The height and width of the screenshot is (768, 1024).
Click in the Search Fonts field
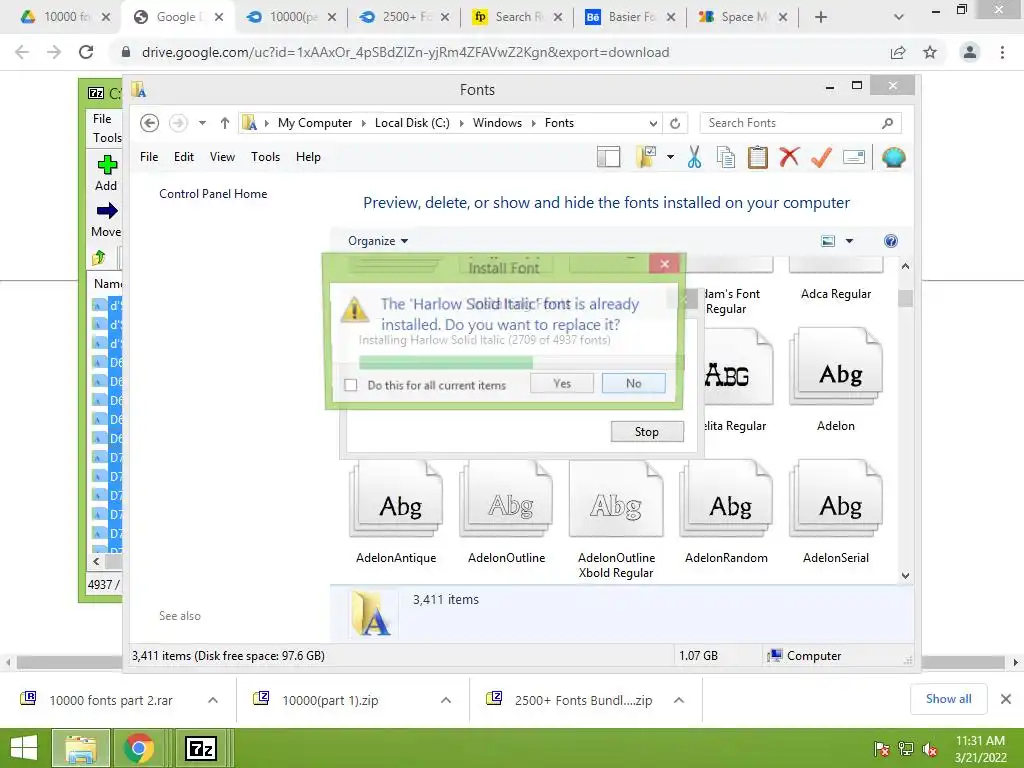coord(800,123)
